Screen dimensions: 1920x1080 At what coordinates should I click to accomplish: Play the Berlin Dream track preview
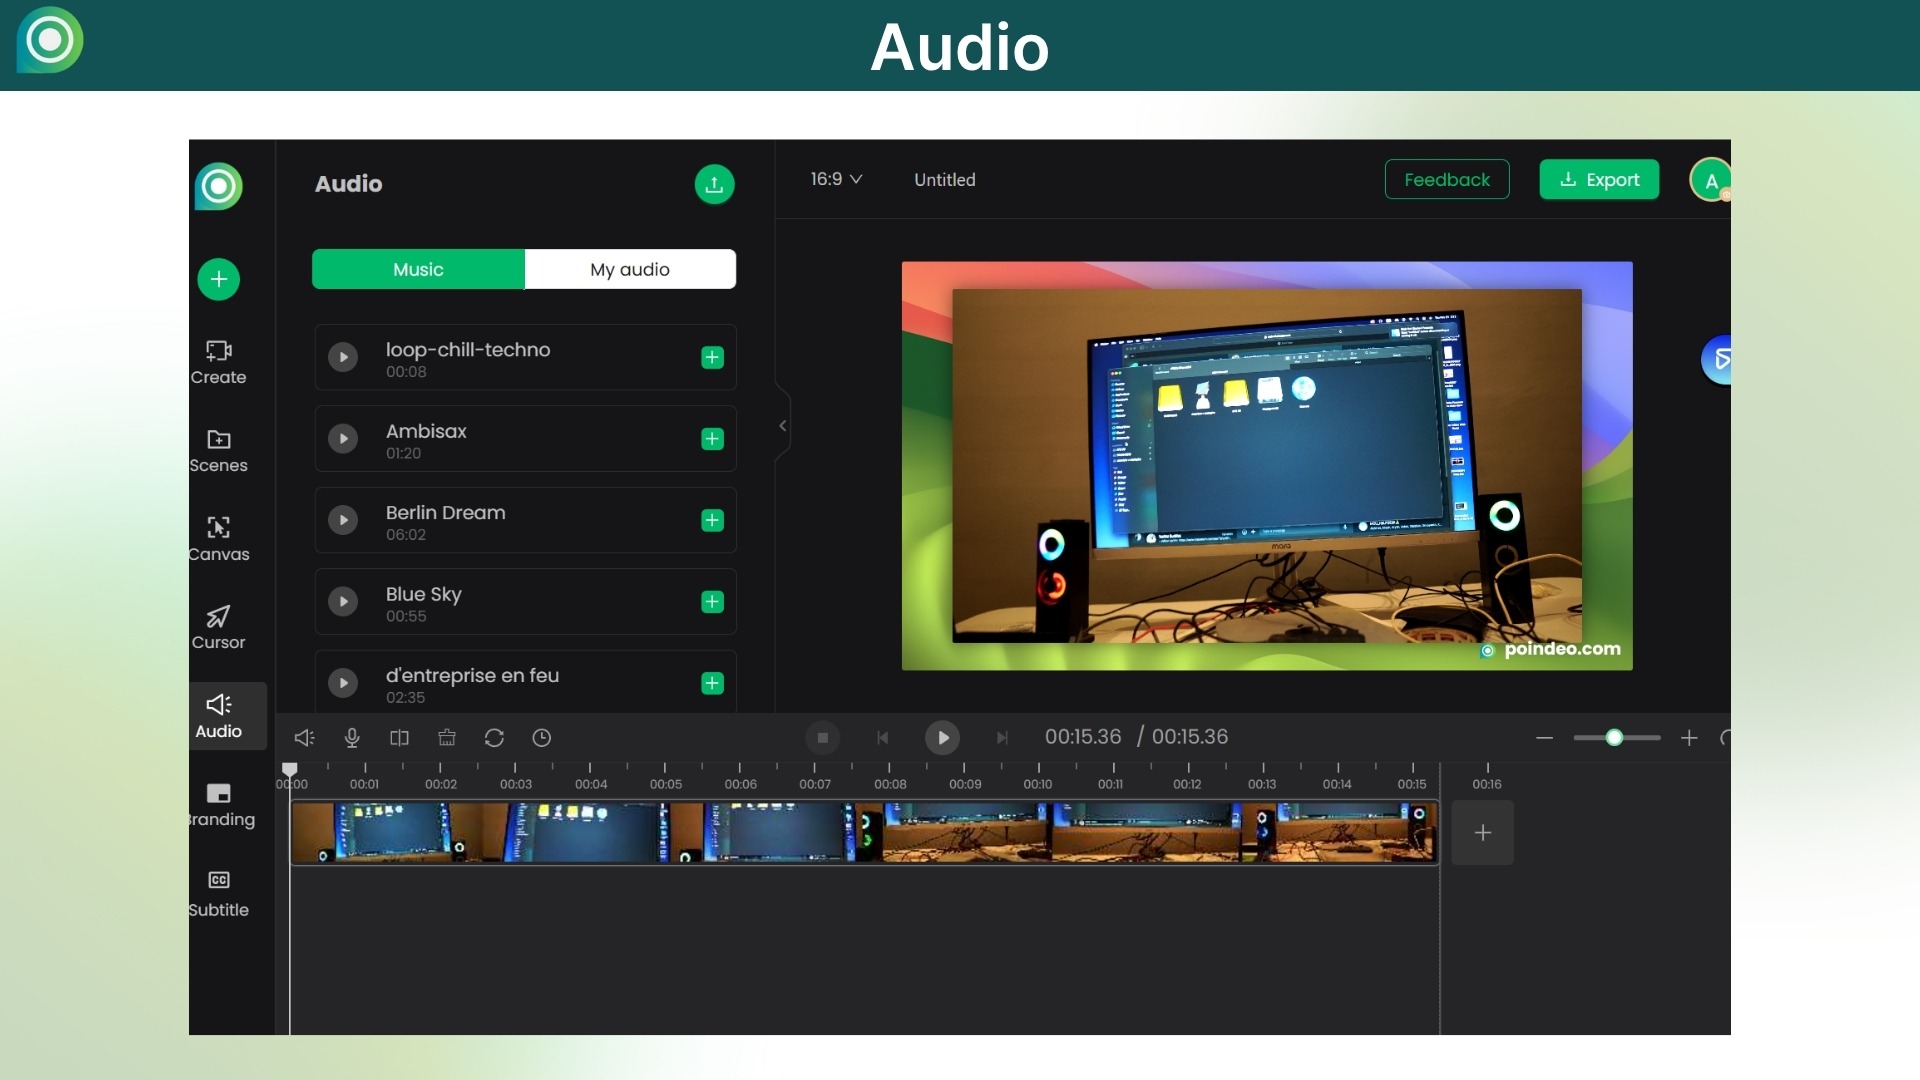pyautogui.click(x=343, y=520)
